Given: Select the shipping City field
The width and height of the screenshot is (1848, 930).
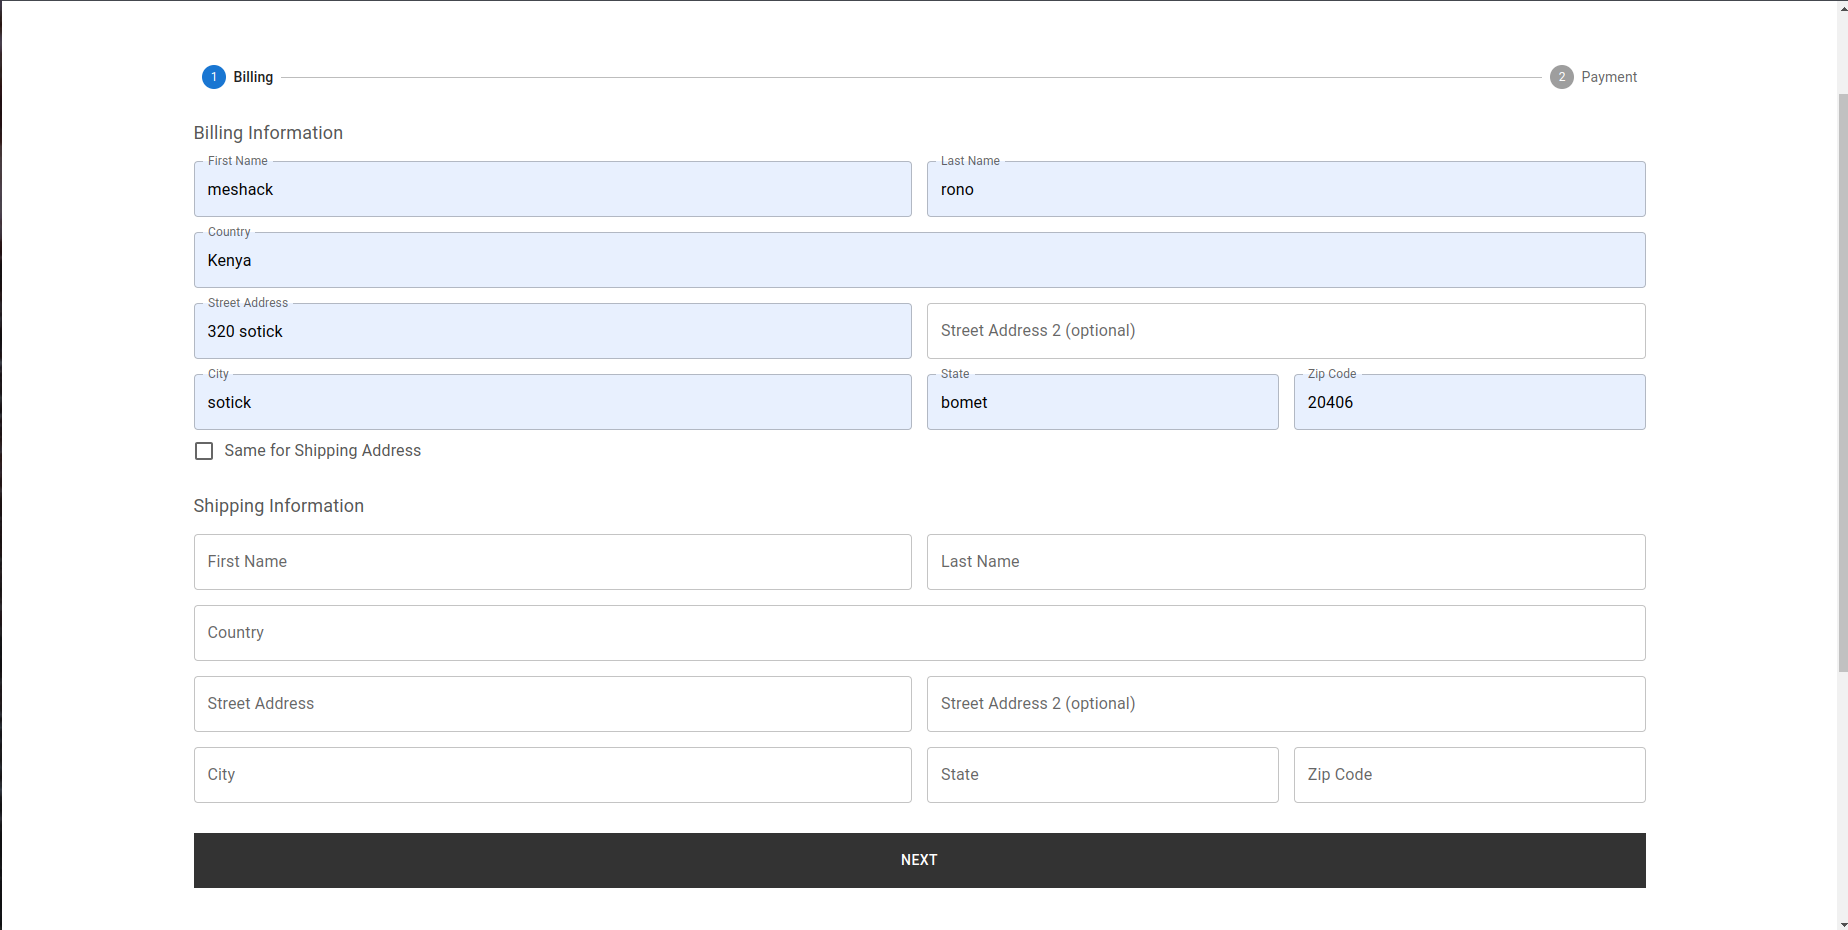Looking at the screenshot, I should pos(552,775).
